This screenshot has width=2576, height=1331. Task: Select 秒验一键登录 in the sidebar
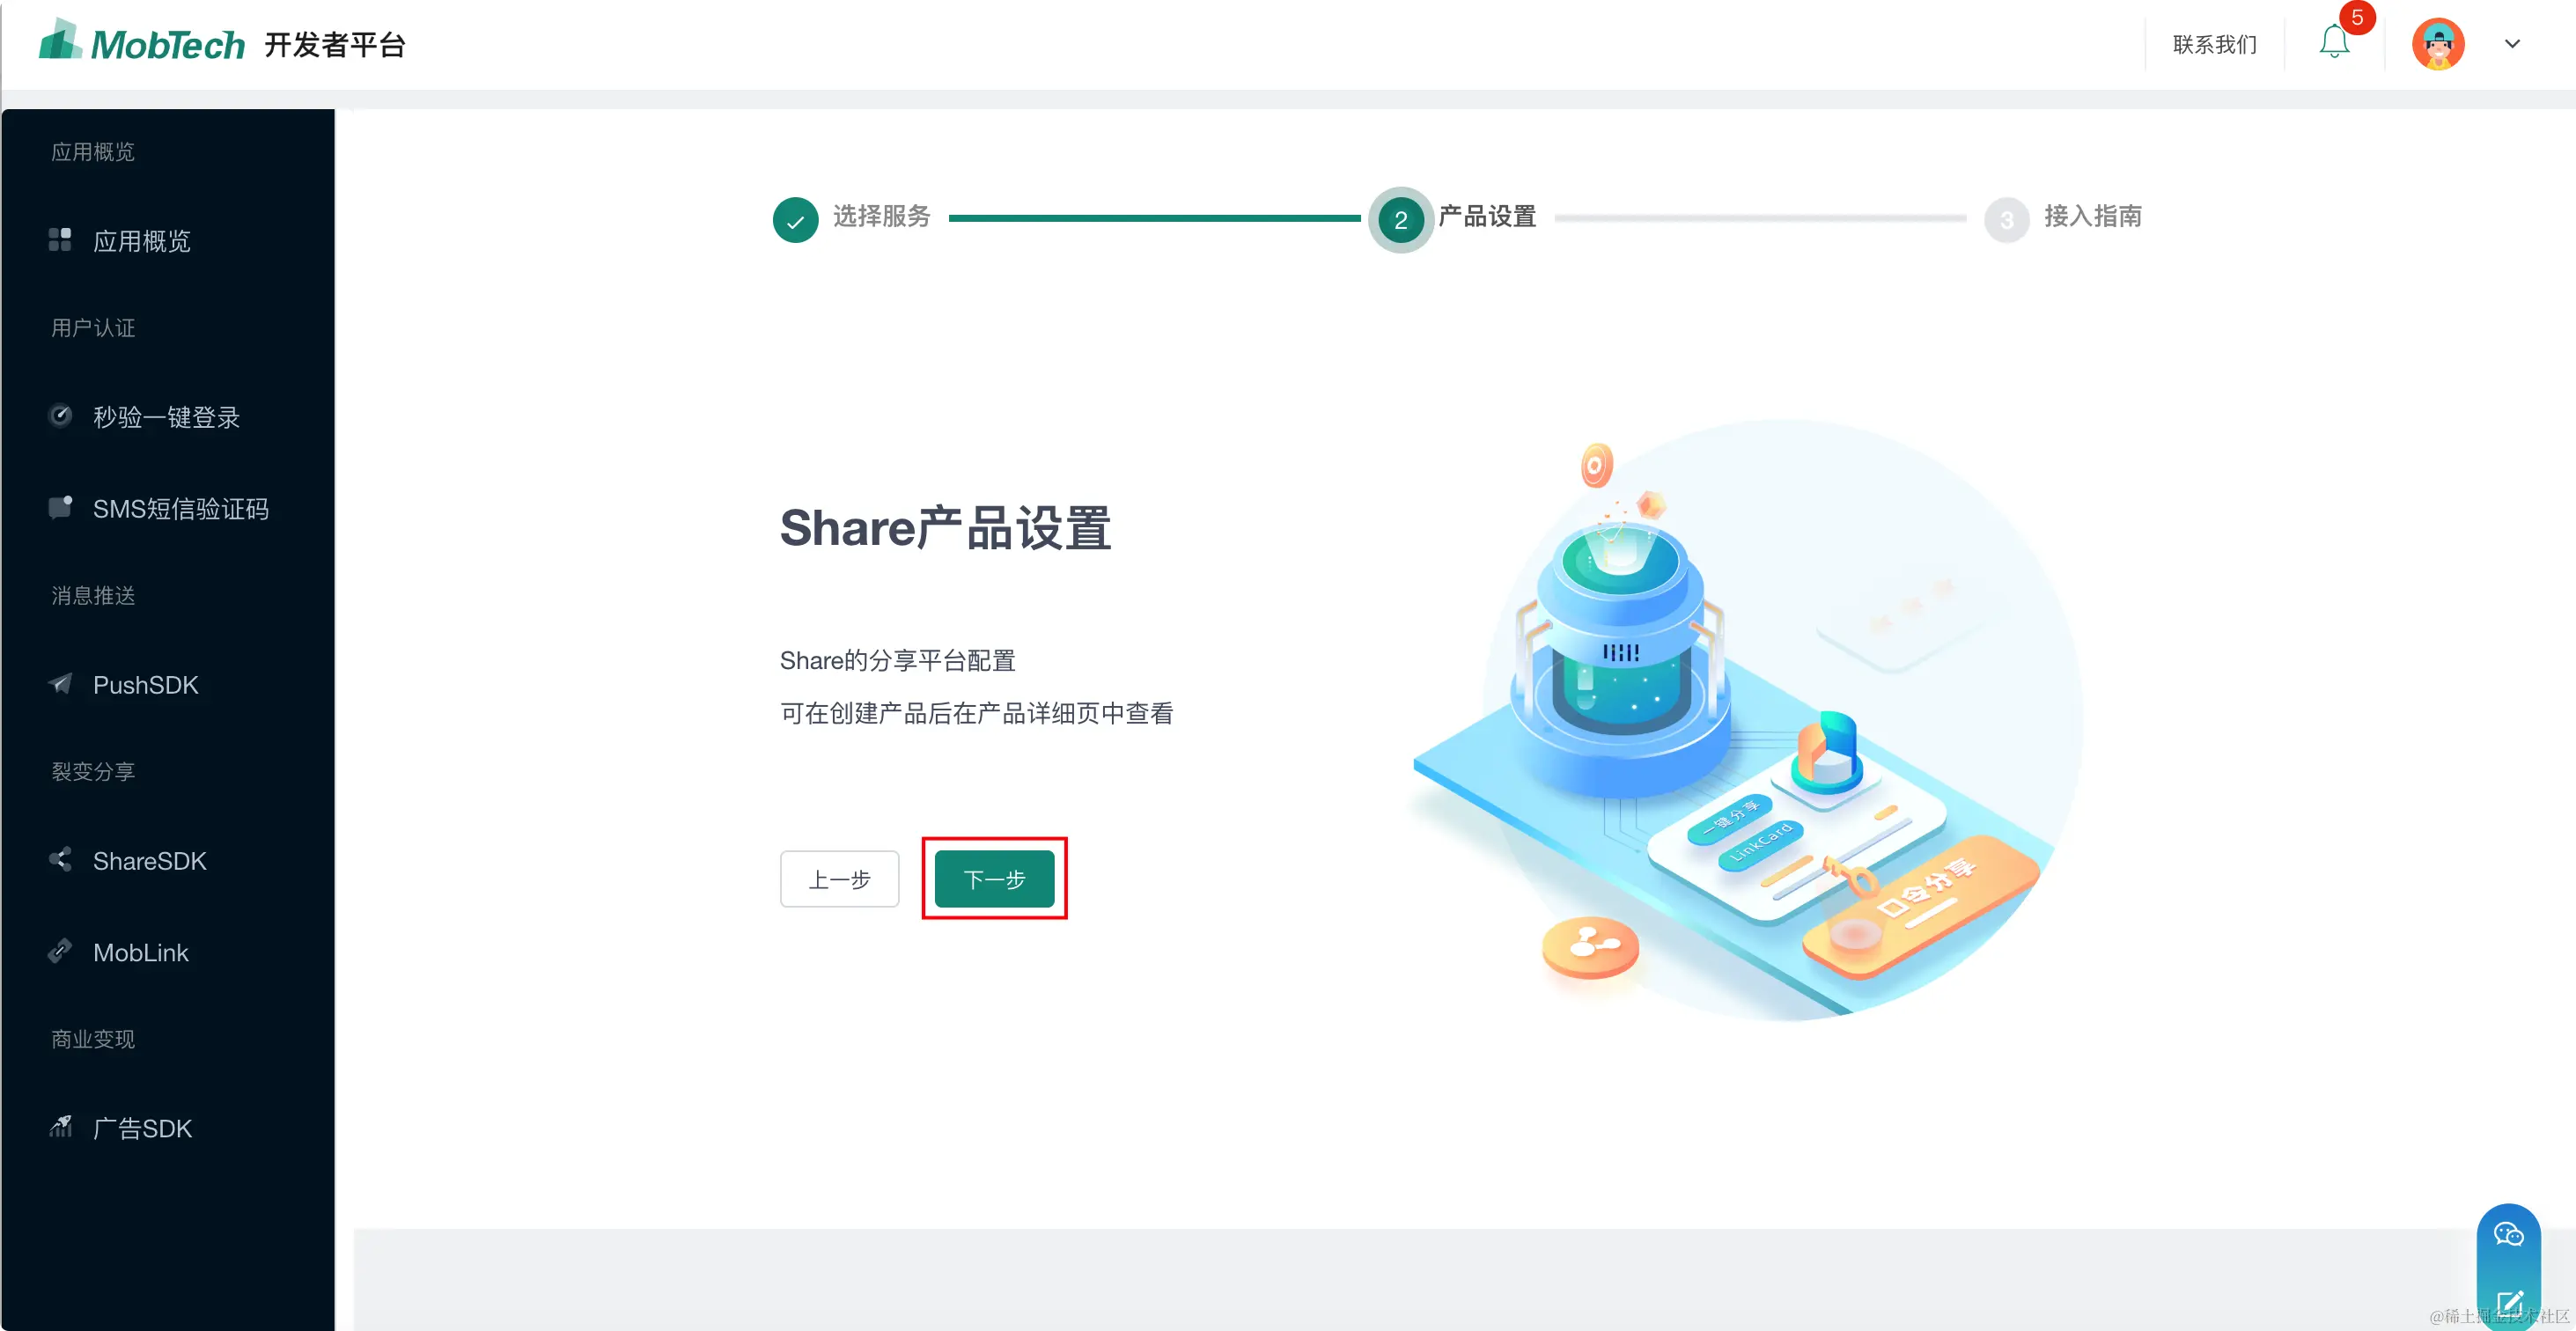tap(167, 417)
